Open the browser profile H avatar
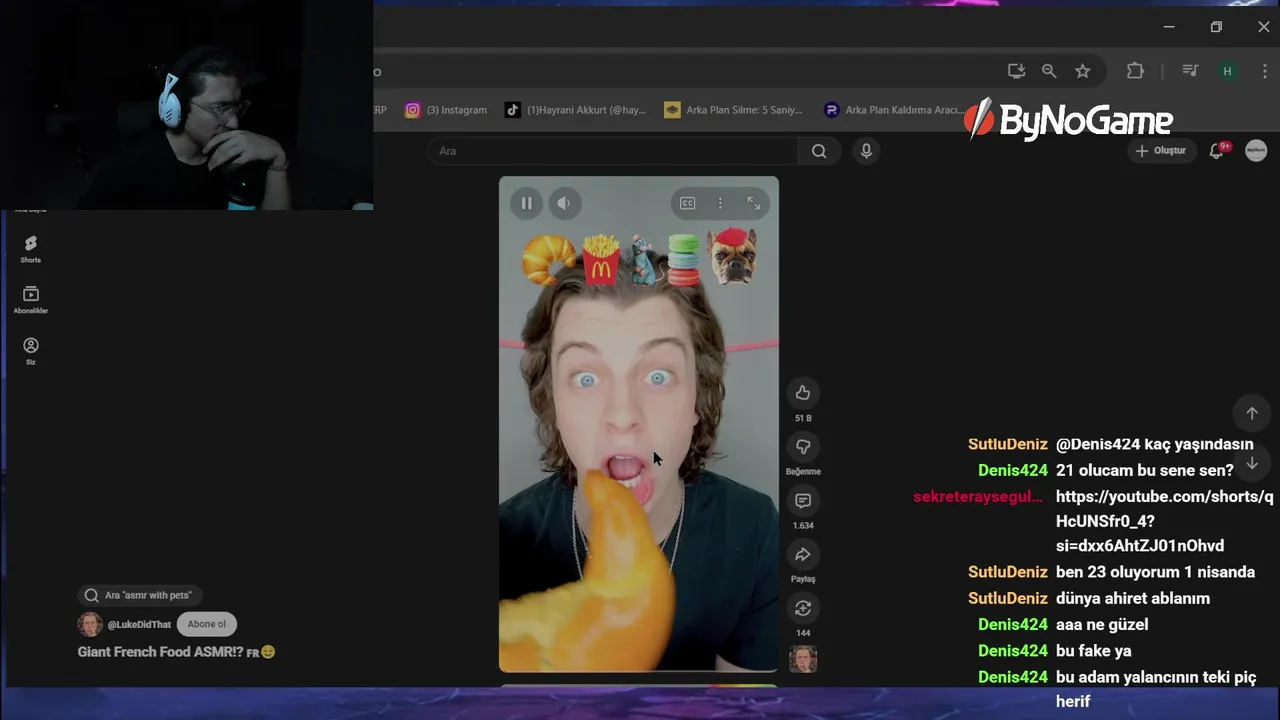This screenshot has width=1280, height=720. 1227,71
